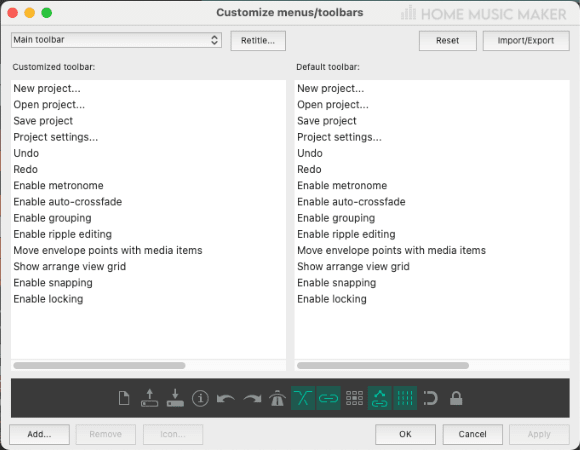This screenshot has height=450, width=580.
Task: Select New project... in Customized toolbar list
Action: coord(148,88)
